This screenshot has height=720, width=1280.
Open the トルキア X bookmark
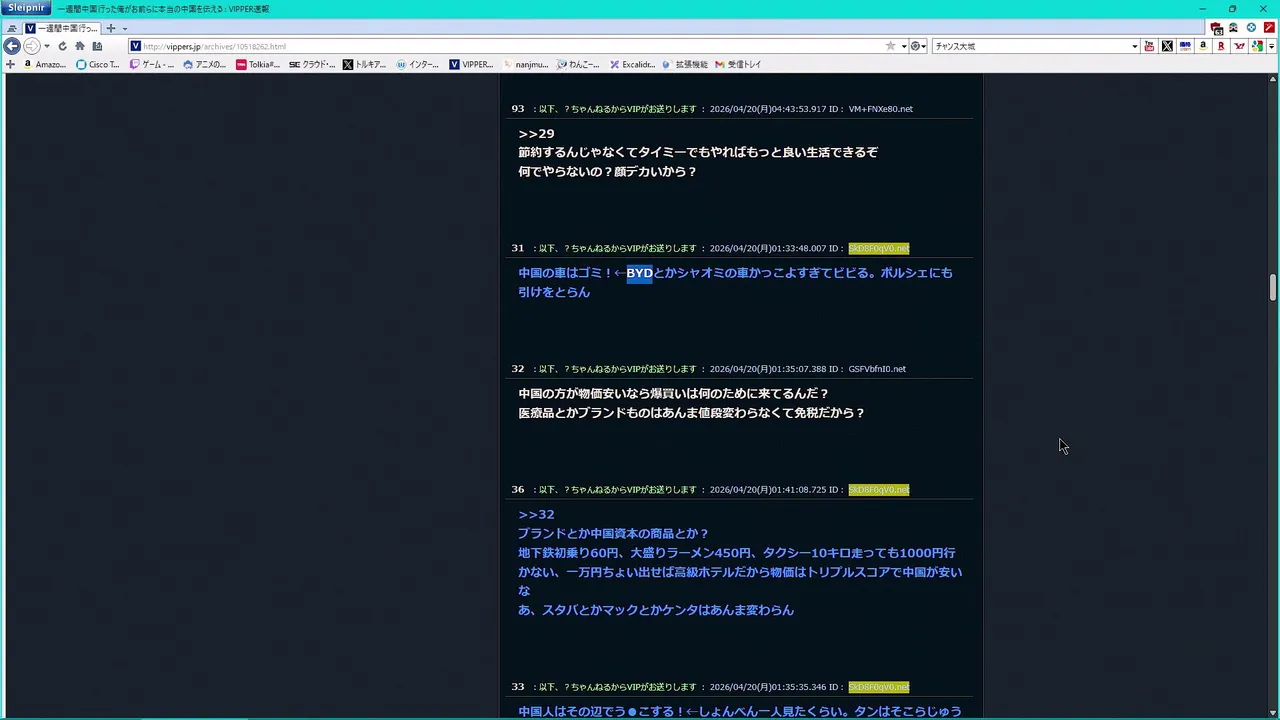click(x=365, y=64)
